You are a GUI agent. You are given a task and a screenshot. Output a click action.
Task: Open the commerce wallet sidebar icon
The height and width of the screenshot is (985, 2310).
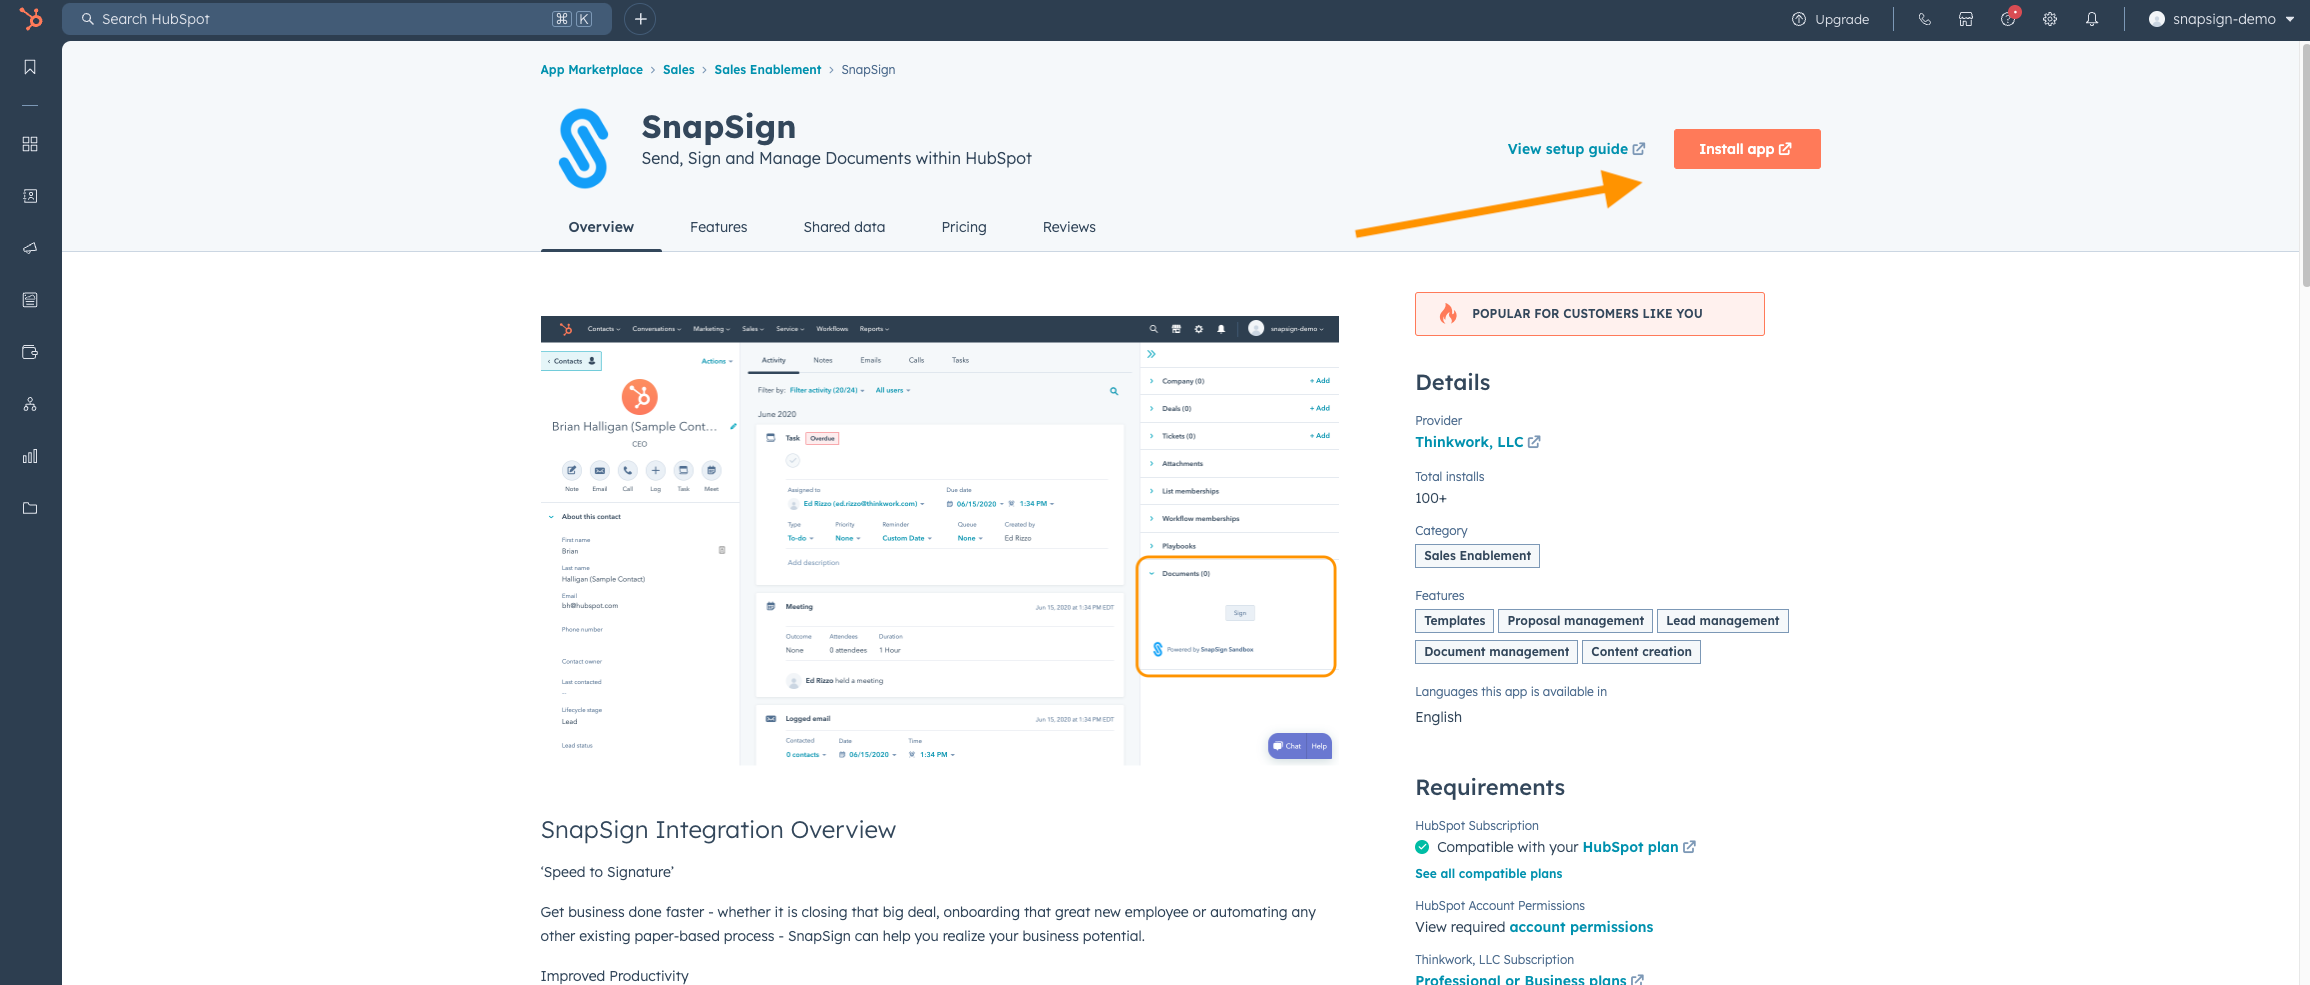(30, 352)
